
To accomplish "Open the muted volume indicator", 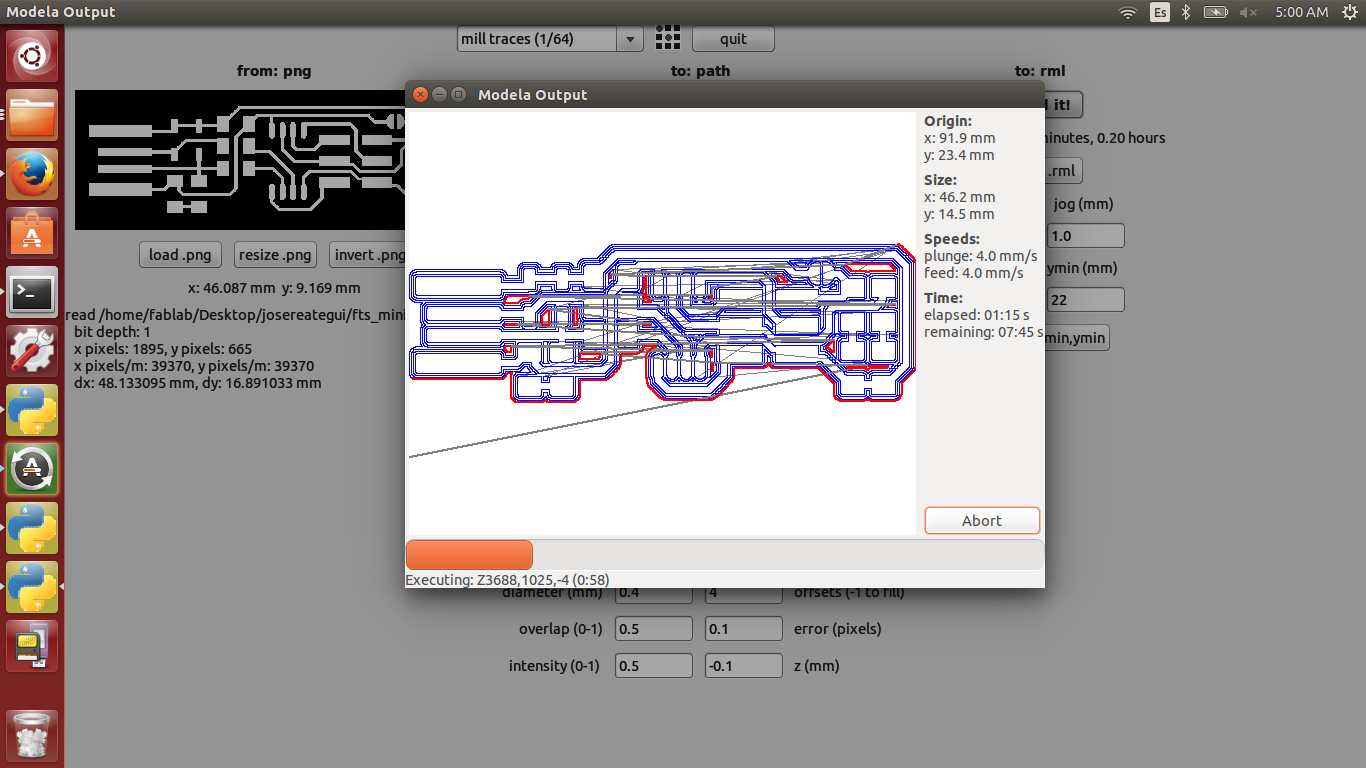I will click(x=1248, y=12).
